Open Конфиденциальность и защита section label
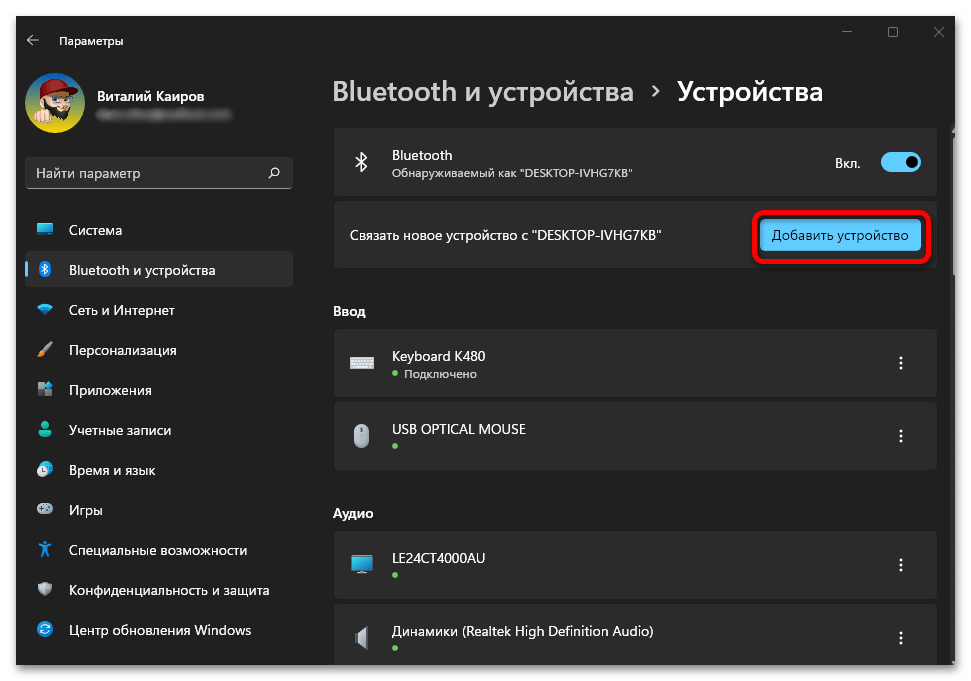The width and height of the screenshot is (971, 681). tap(169, 591)
